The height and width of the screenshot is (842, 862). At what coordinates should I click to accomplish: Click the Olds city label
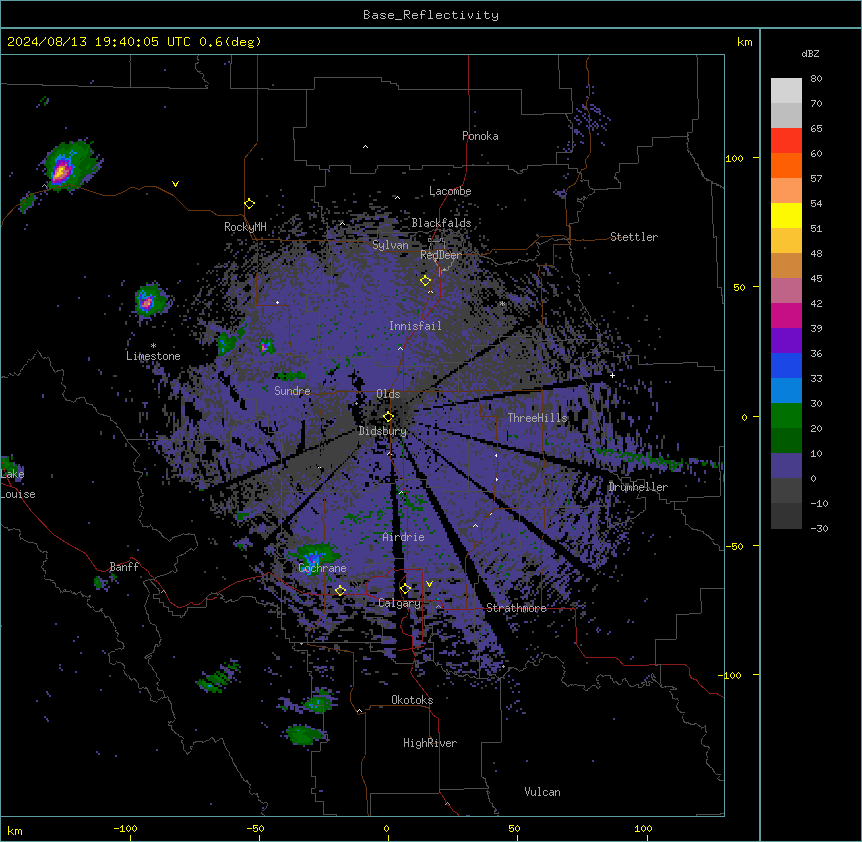388,394
